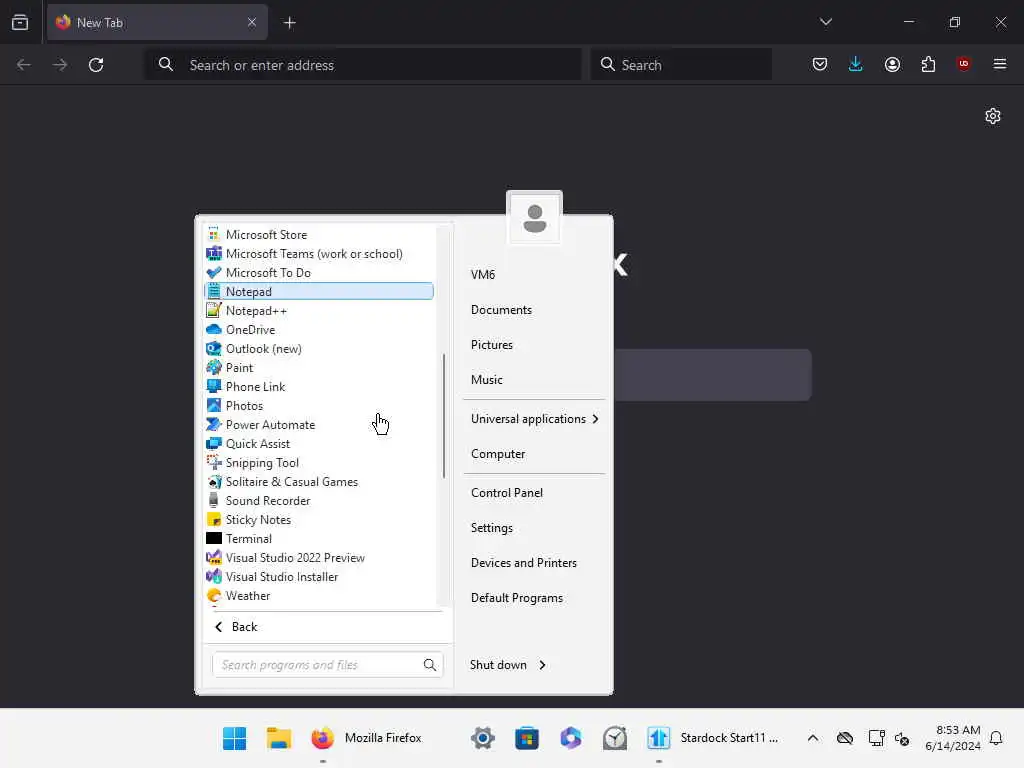
Task: Open File Explorer from the taskbar
Action: (279, 738)
